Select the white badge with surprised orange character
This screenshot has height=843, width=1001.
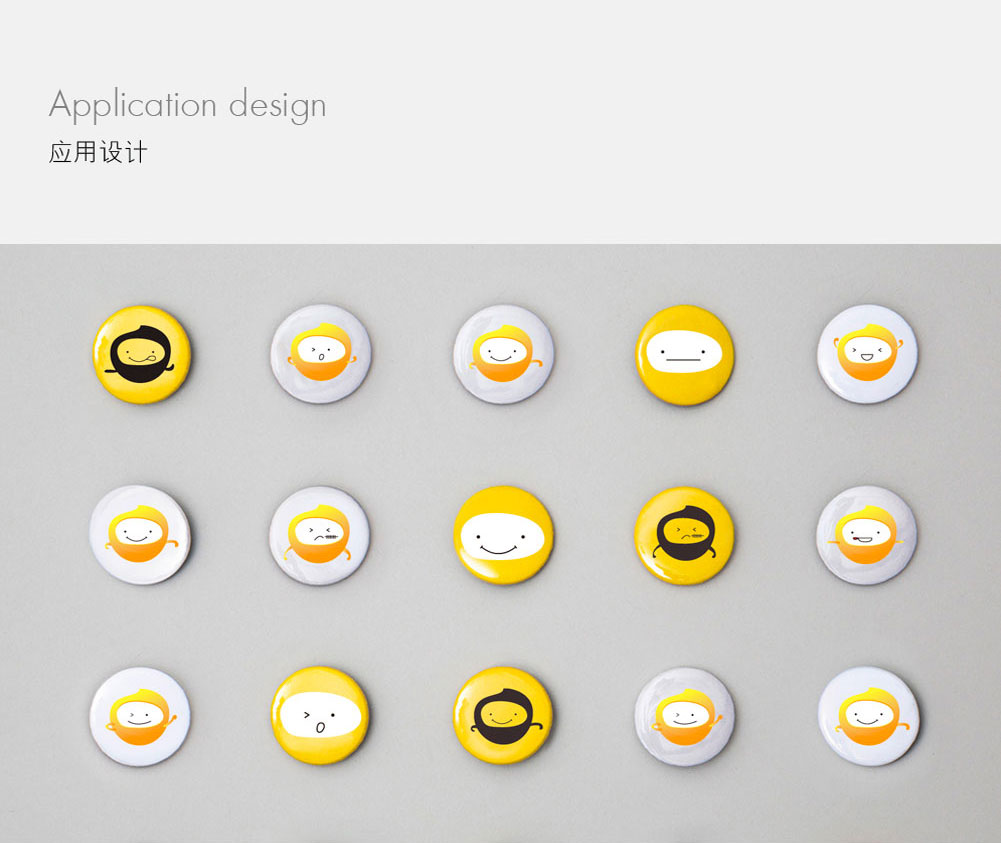[320, 354]
